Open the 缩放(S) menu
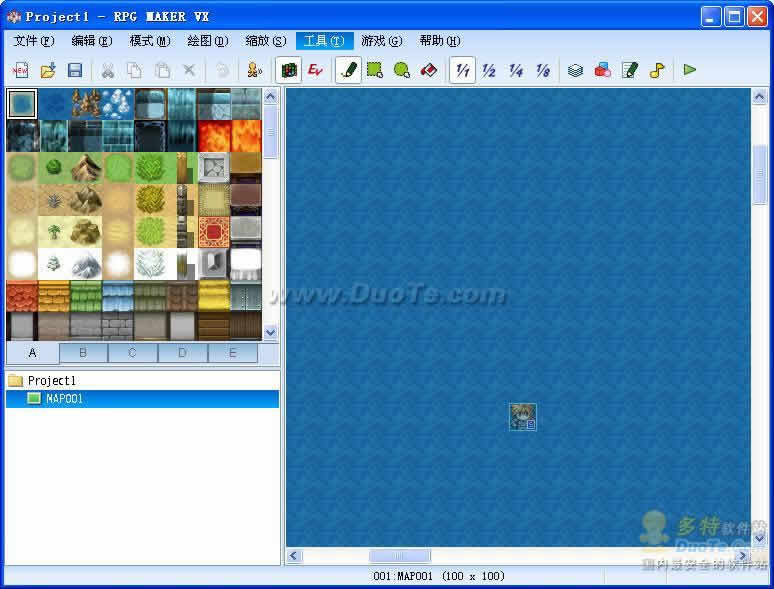Screen dimensions: 774x589 (x=266, y=40)
